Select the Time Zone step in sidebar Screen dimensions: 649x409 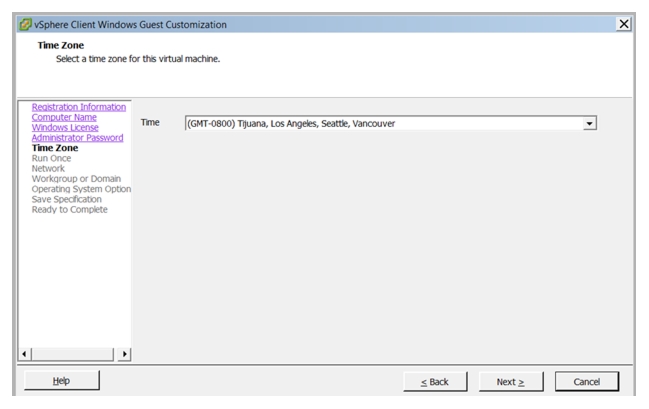[x=55, y=148]
